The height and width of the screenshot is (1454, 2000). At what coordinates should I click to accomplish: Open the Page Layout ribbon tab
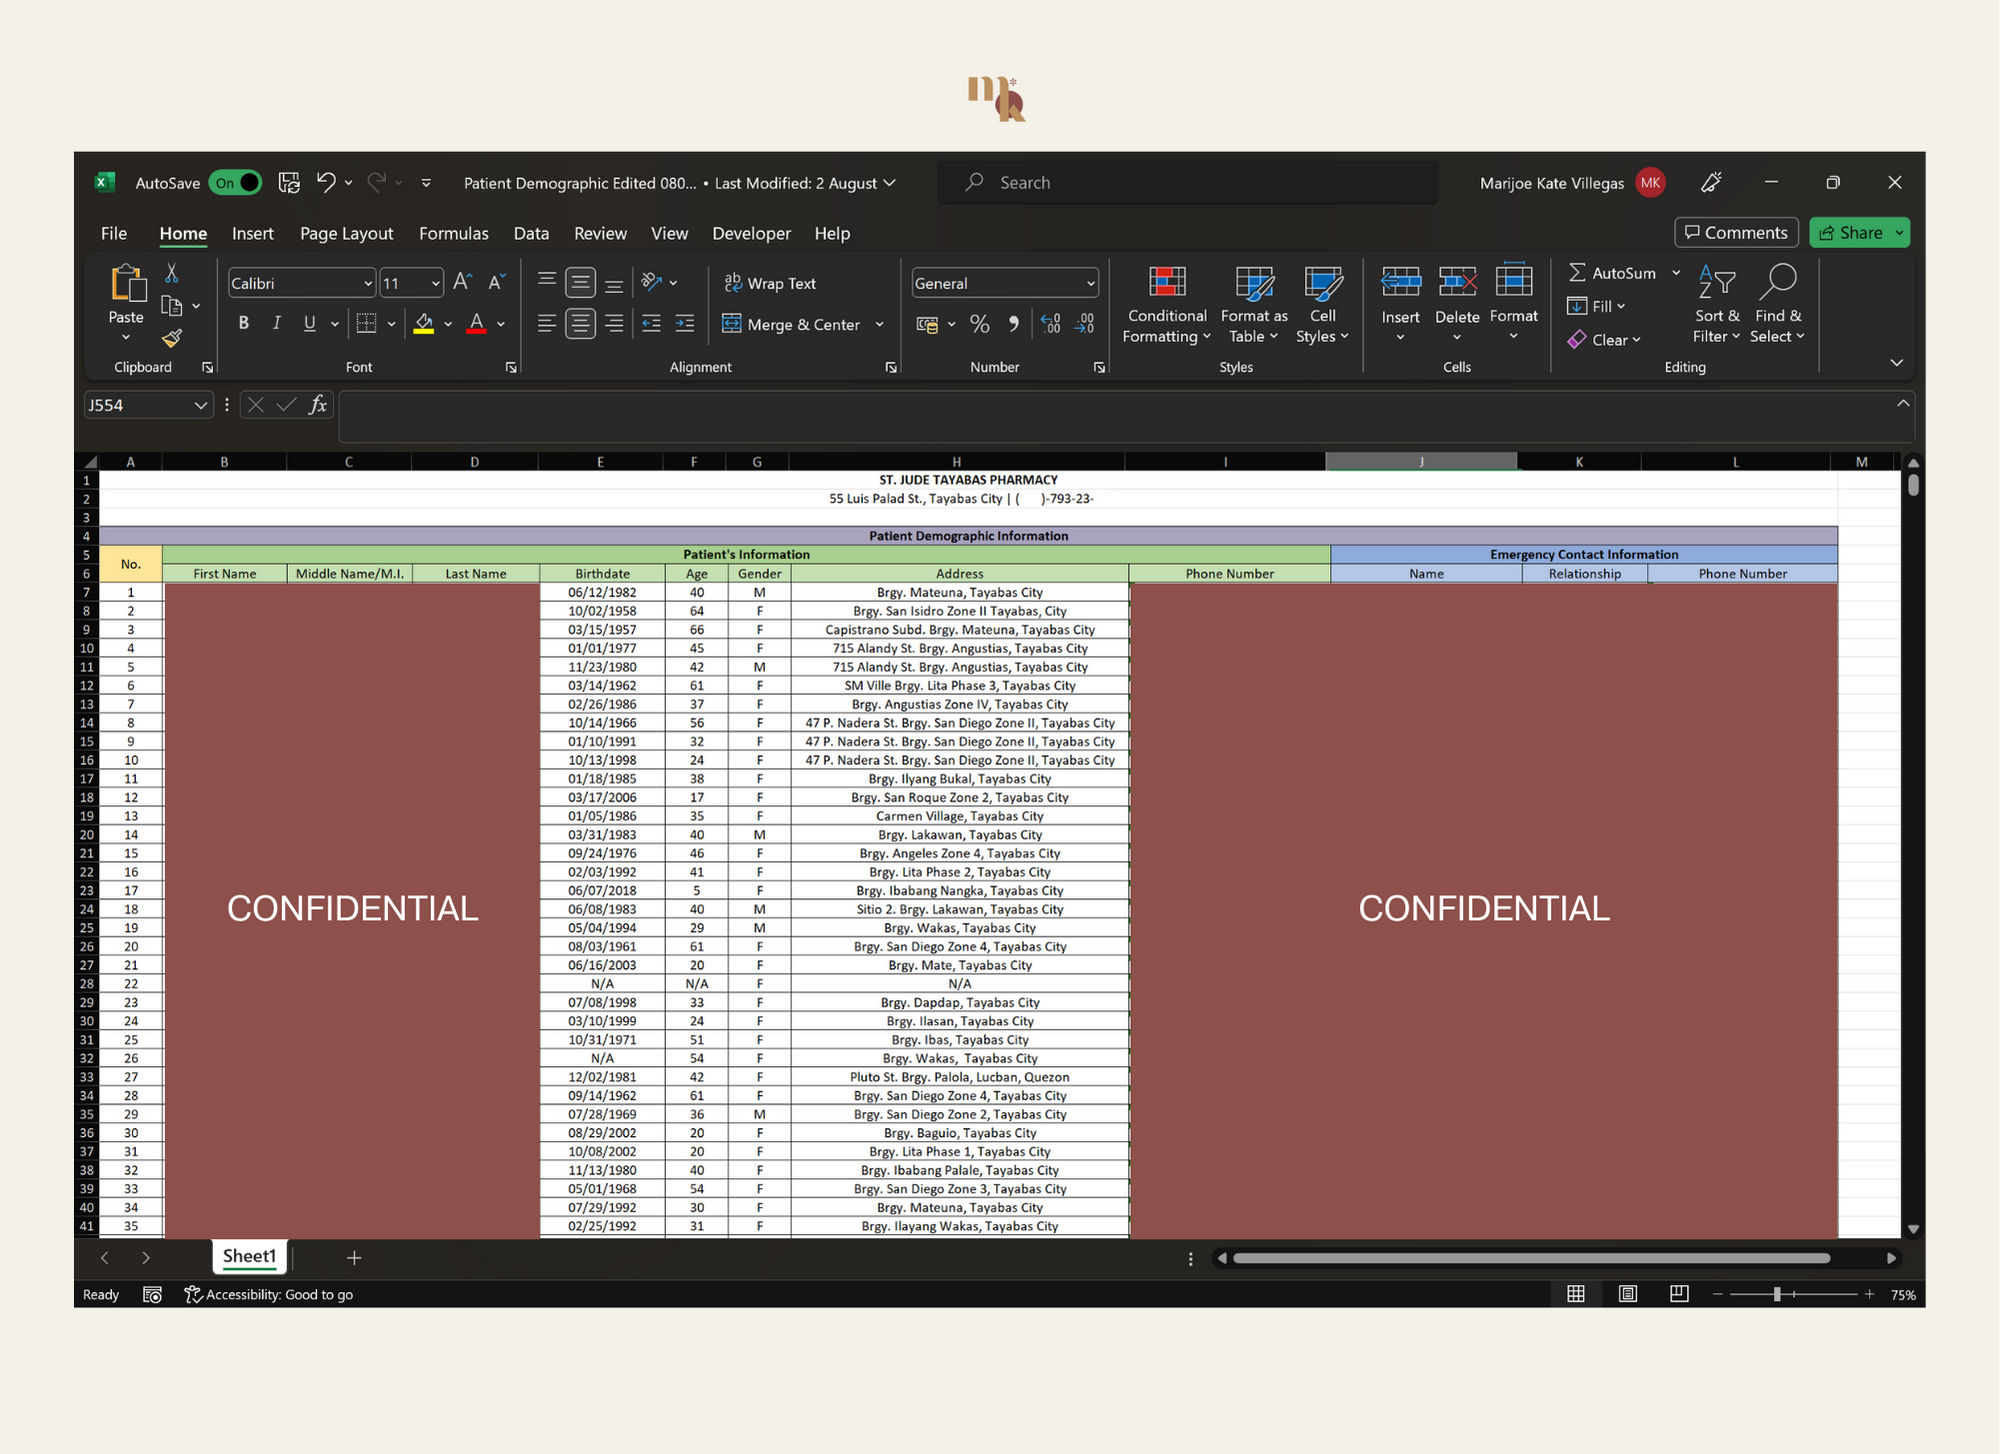[346, 233]
